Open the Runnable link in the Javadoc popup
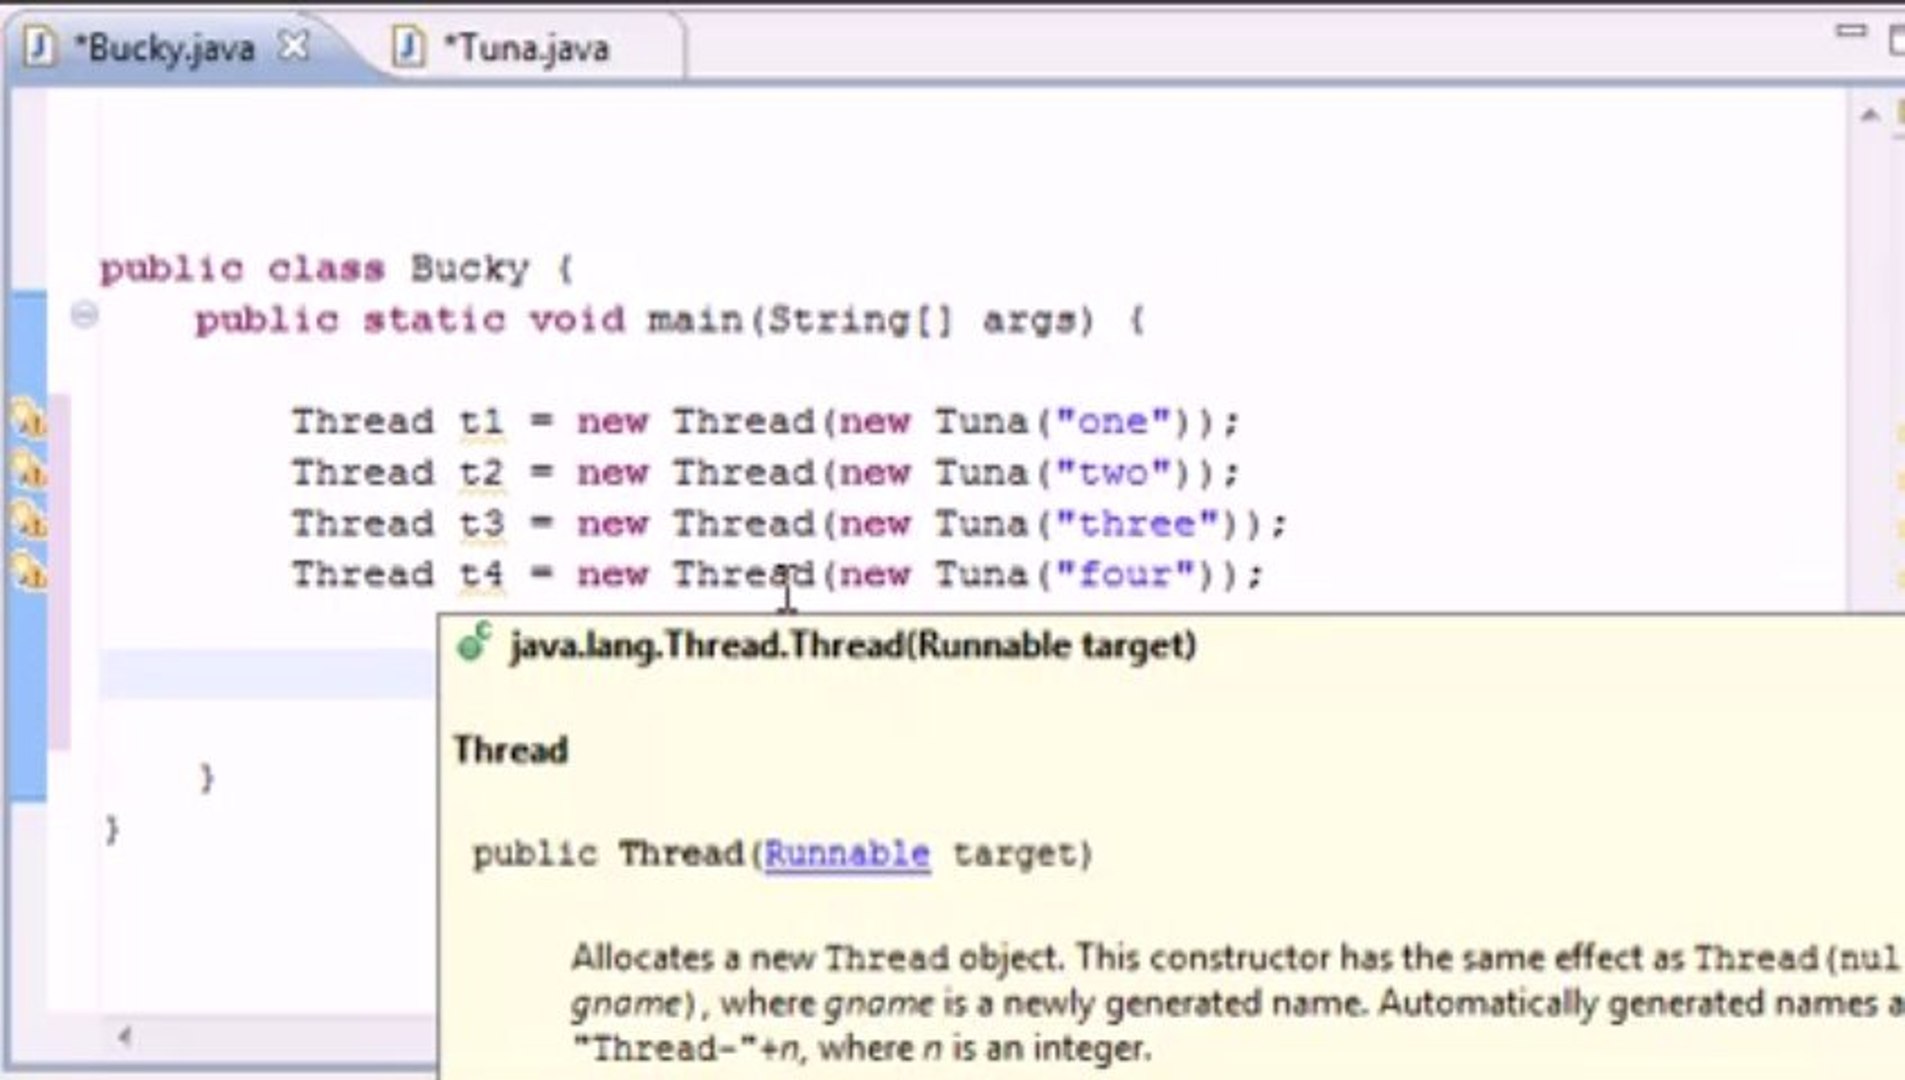Viewport: 1905px width, 1080px height. coord(847,854)
